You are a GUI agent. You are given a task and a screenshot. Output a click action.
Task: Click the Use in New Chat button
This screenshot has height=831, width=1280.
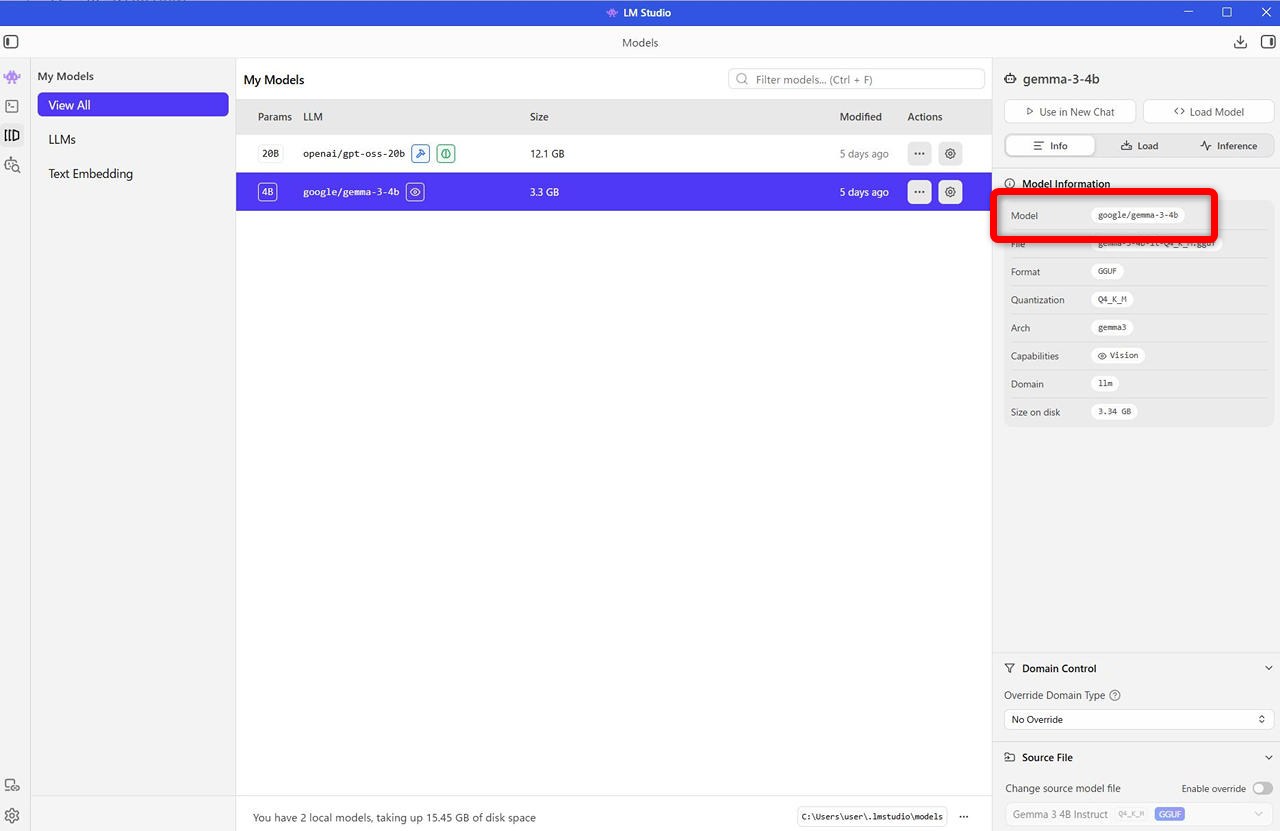tap(1070, 112)
